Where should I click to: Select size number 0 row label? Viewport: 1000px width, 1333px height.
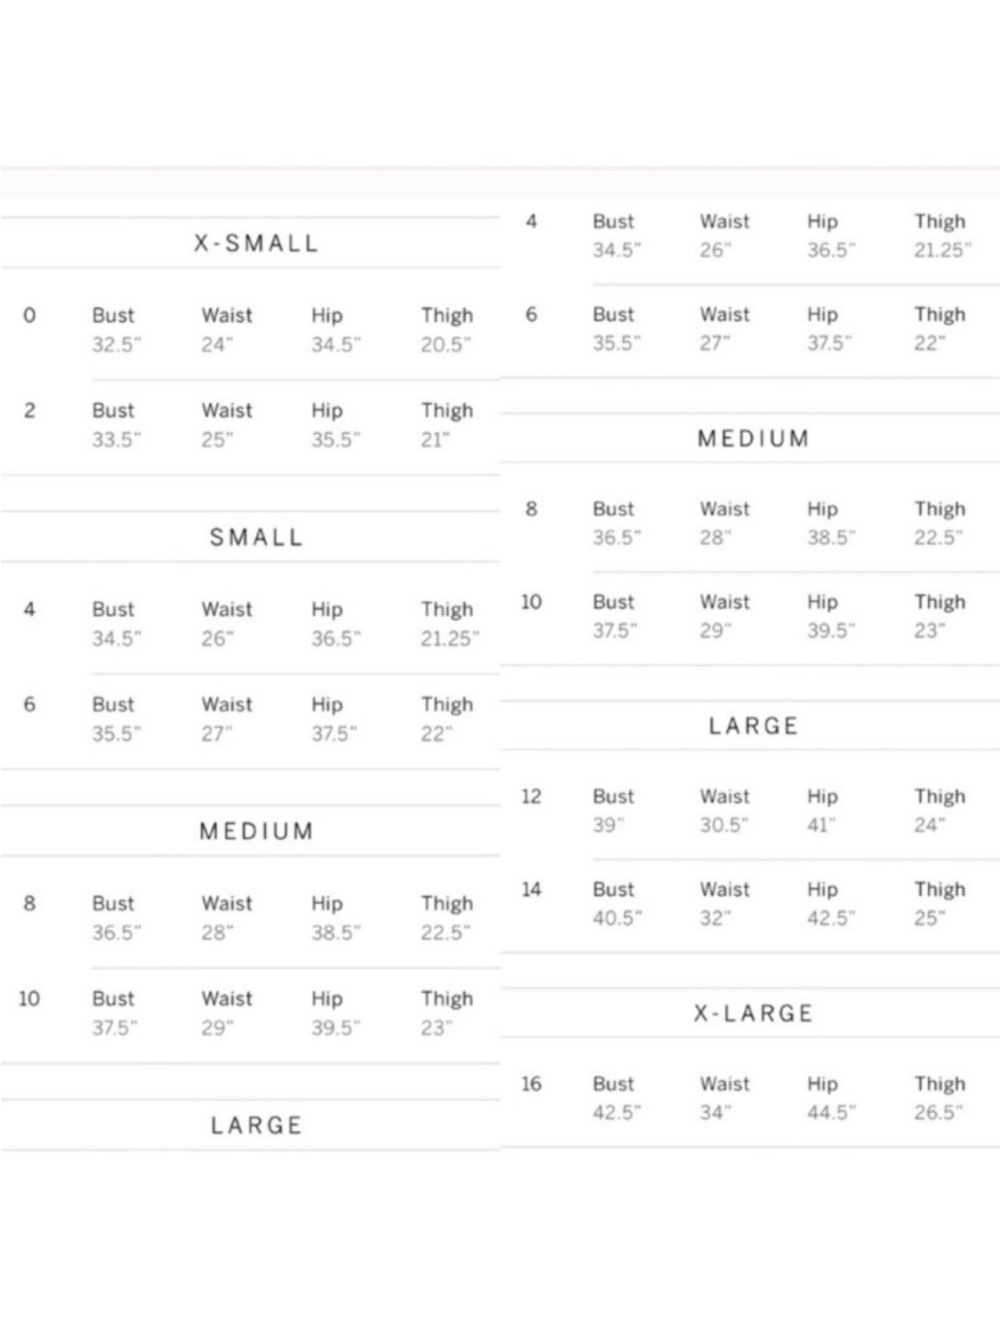pos(29,315)
